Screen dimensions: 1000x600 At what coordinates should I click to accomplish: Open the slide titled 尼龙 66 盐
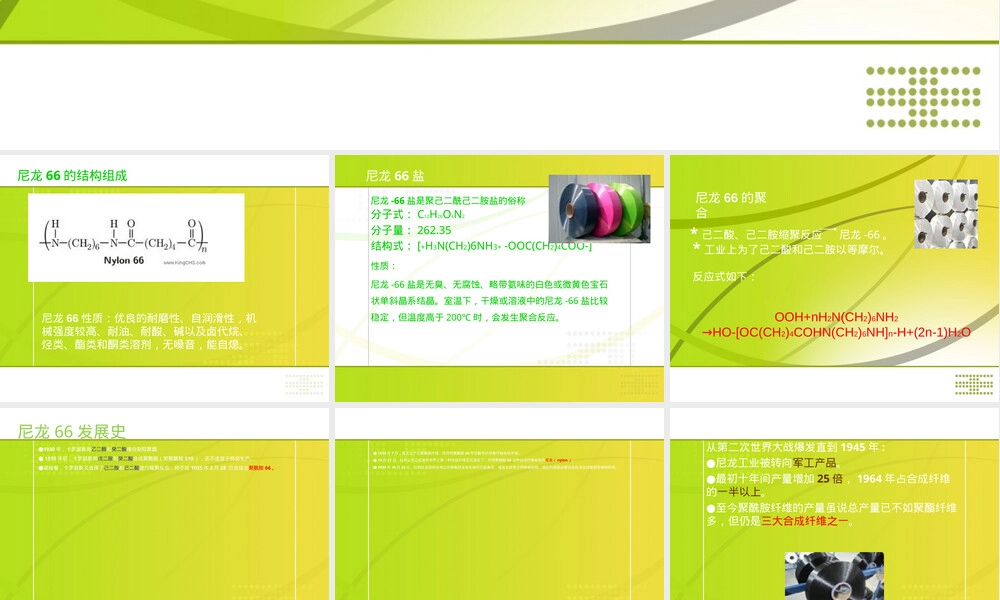point(499,279)
